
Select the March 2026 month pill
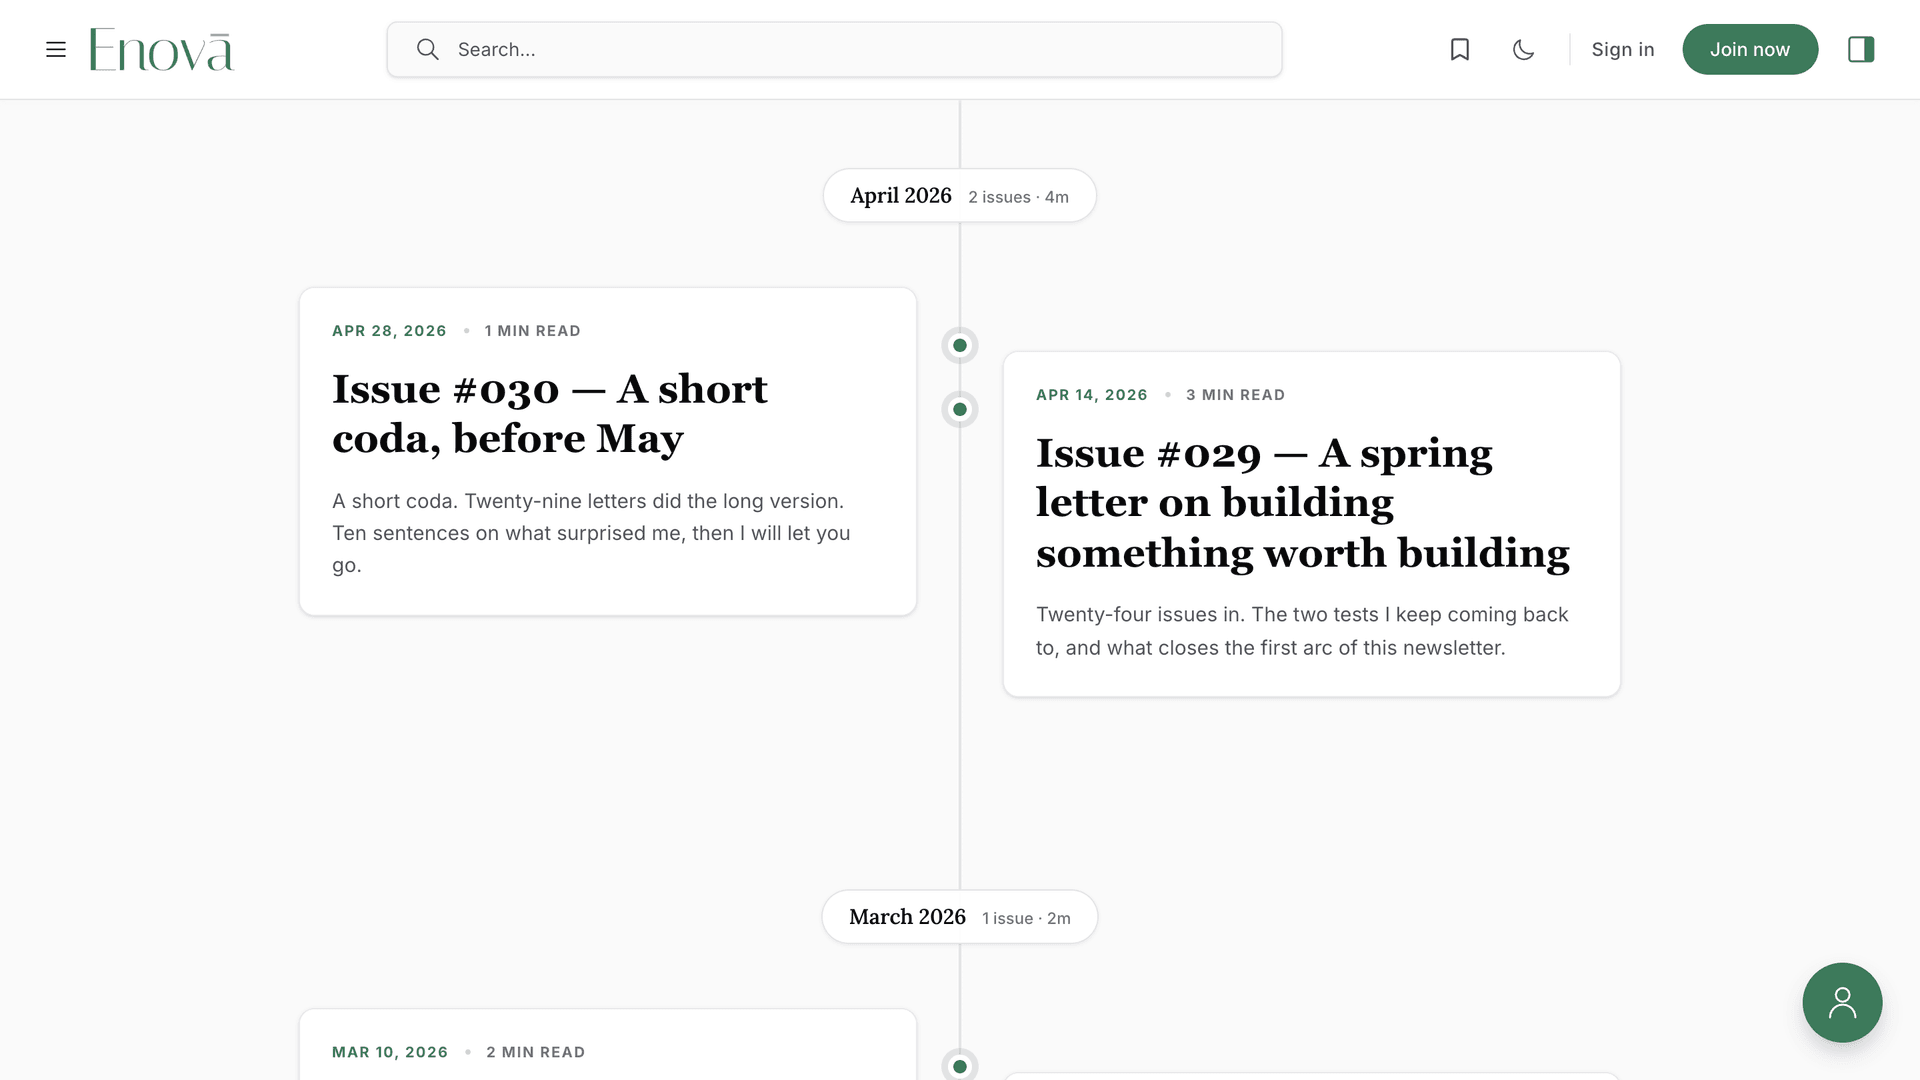960,917
